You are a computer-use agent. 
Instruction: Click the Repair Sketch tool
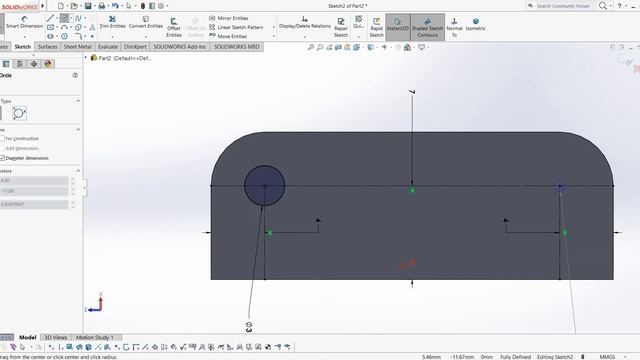point(341,27)
